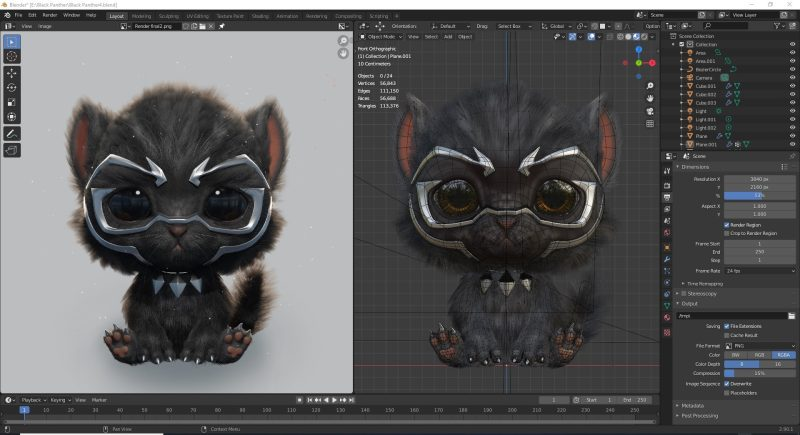Image resolution: width=800 pixels, height=435 pixels.
Task: Select the Transform tool in left toolbar
Action: click(12, 117)
